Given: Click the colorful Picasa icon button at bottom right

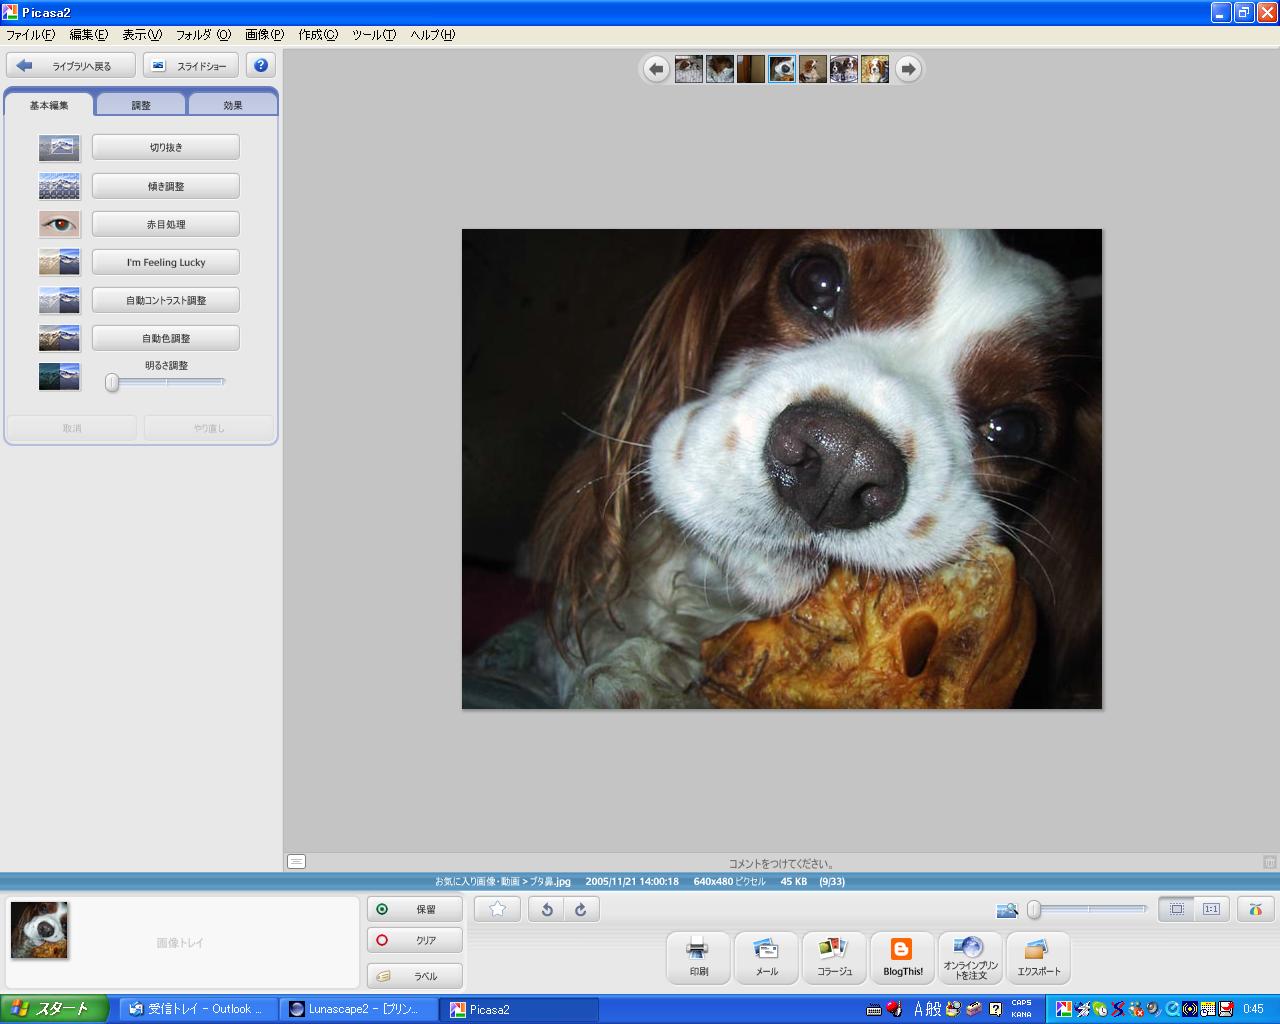Looking at the screenshot, I should tap(1256, 909).
